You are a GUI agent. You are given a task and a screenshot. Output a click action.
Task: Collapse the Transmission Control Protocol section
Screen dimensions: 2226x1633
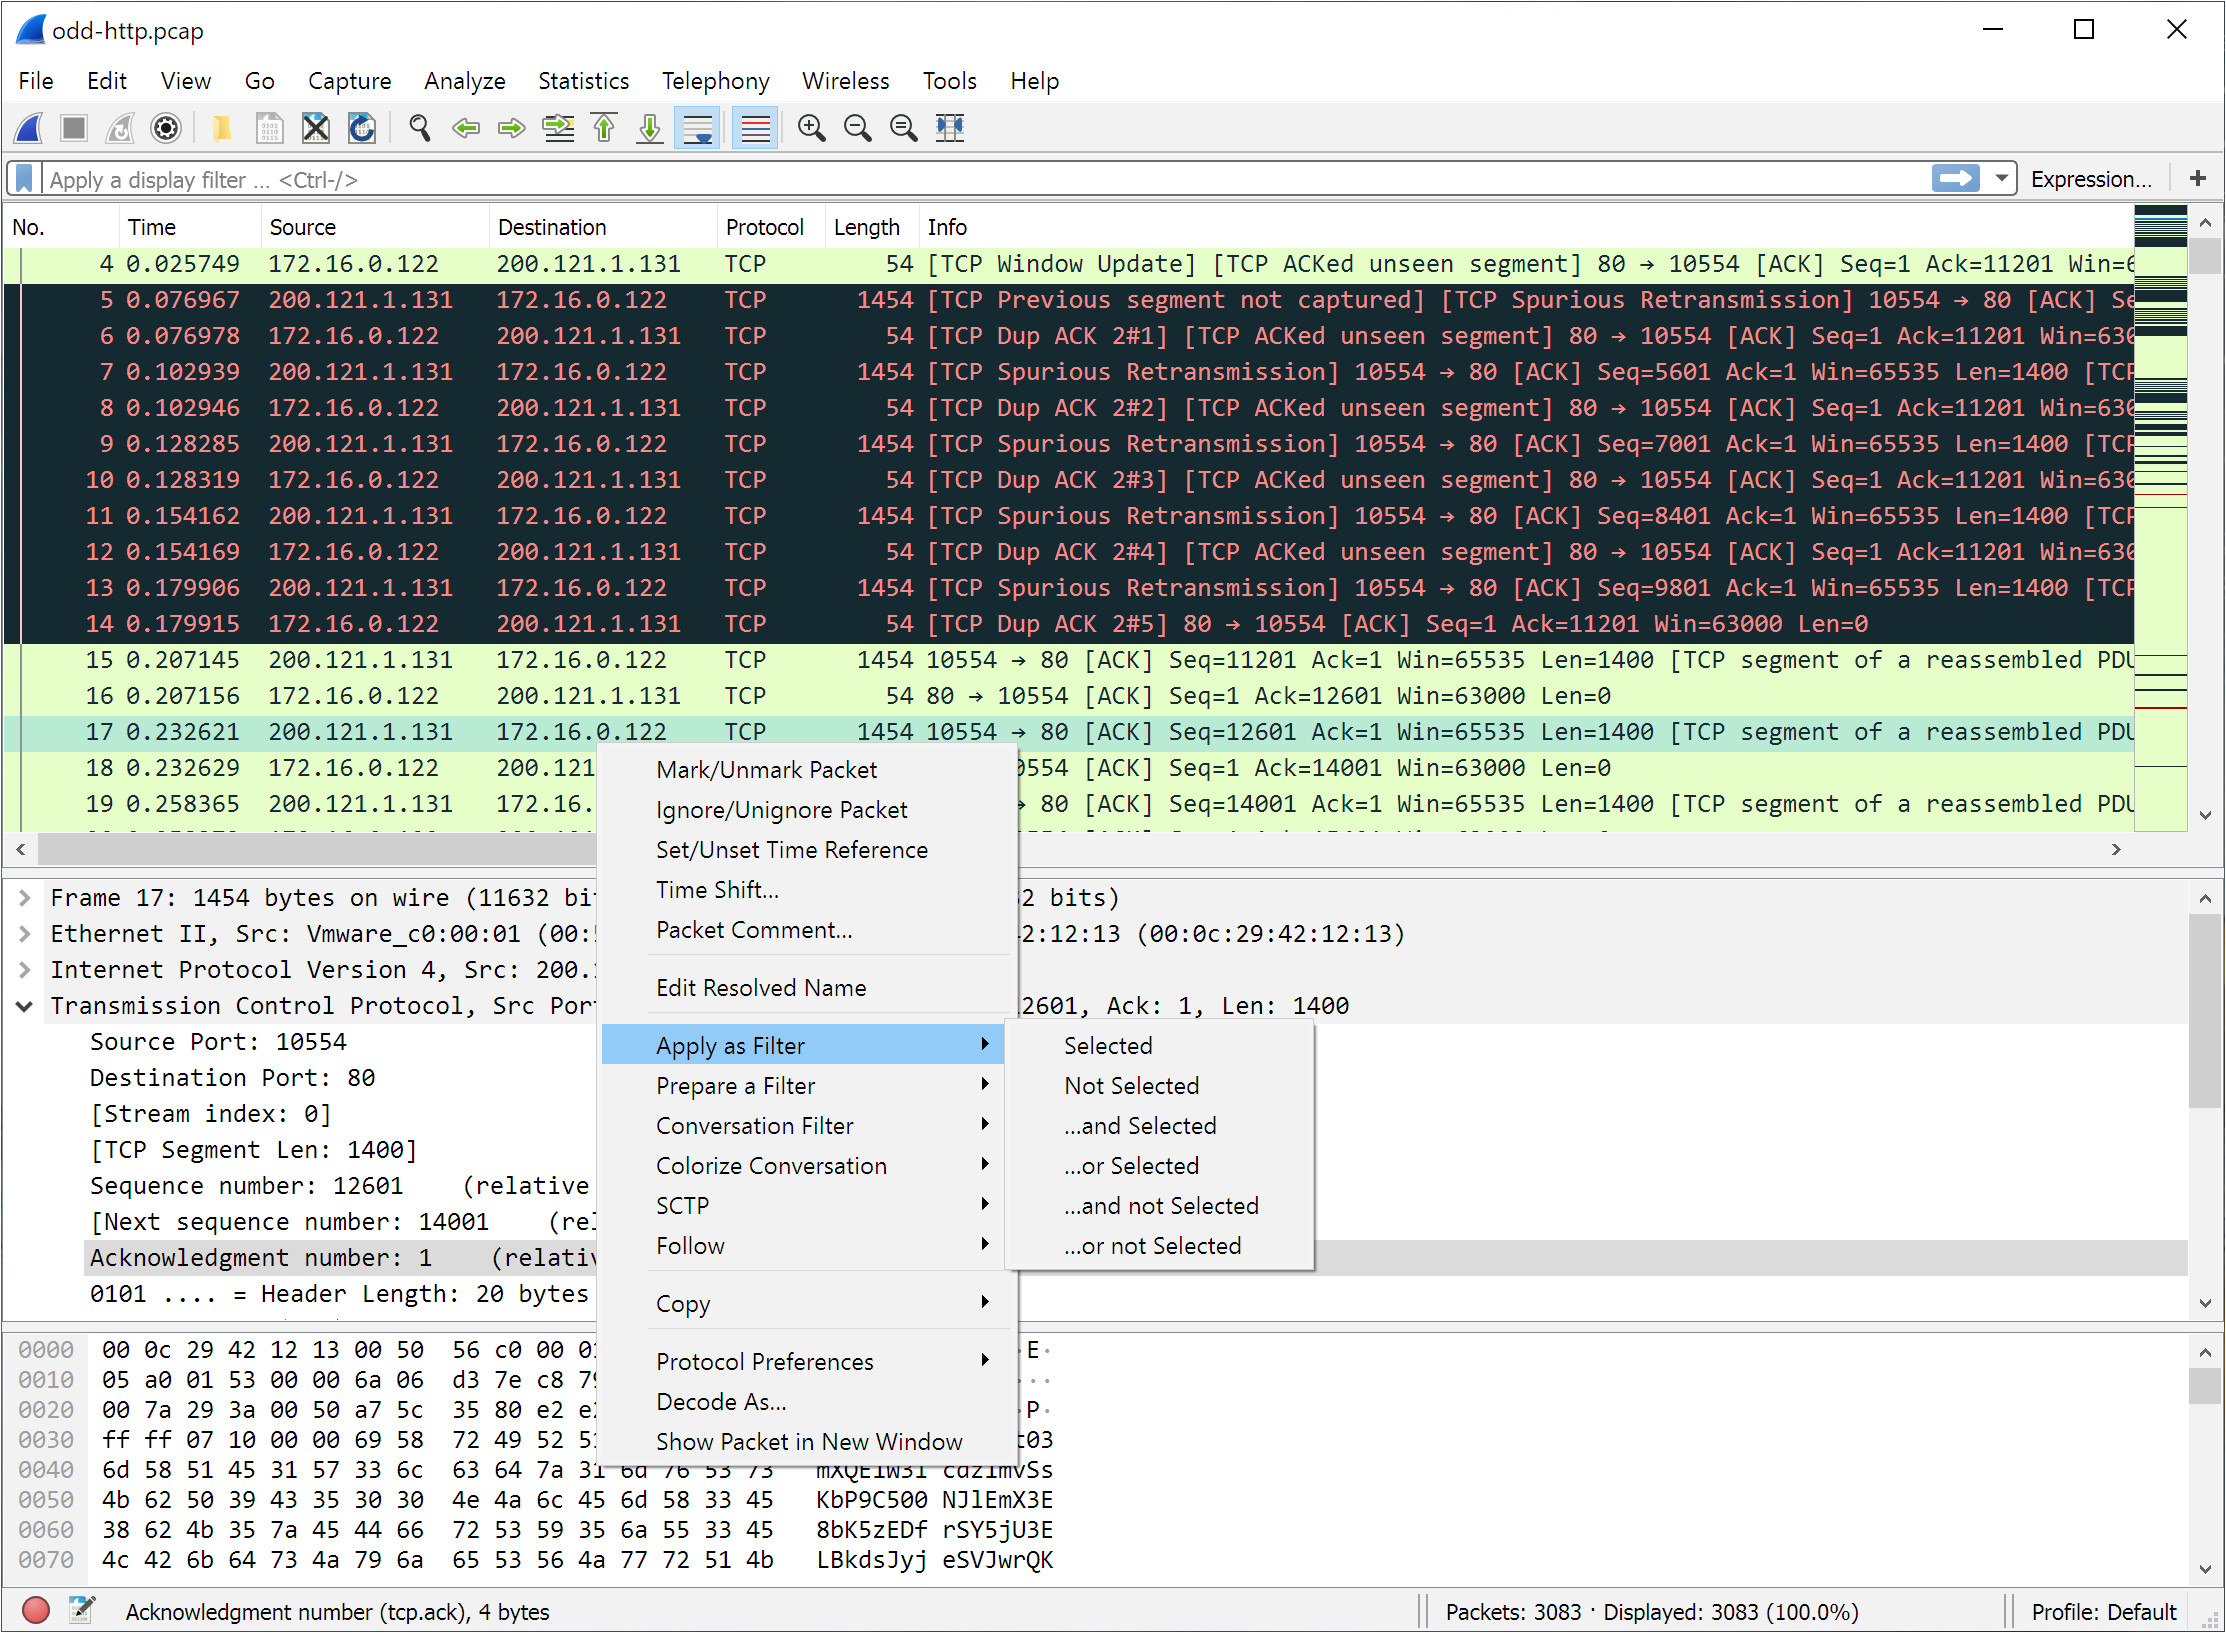[25, 1006]
